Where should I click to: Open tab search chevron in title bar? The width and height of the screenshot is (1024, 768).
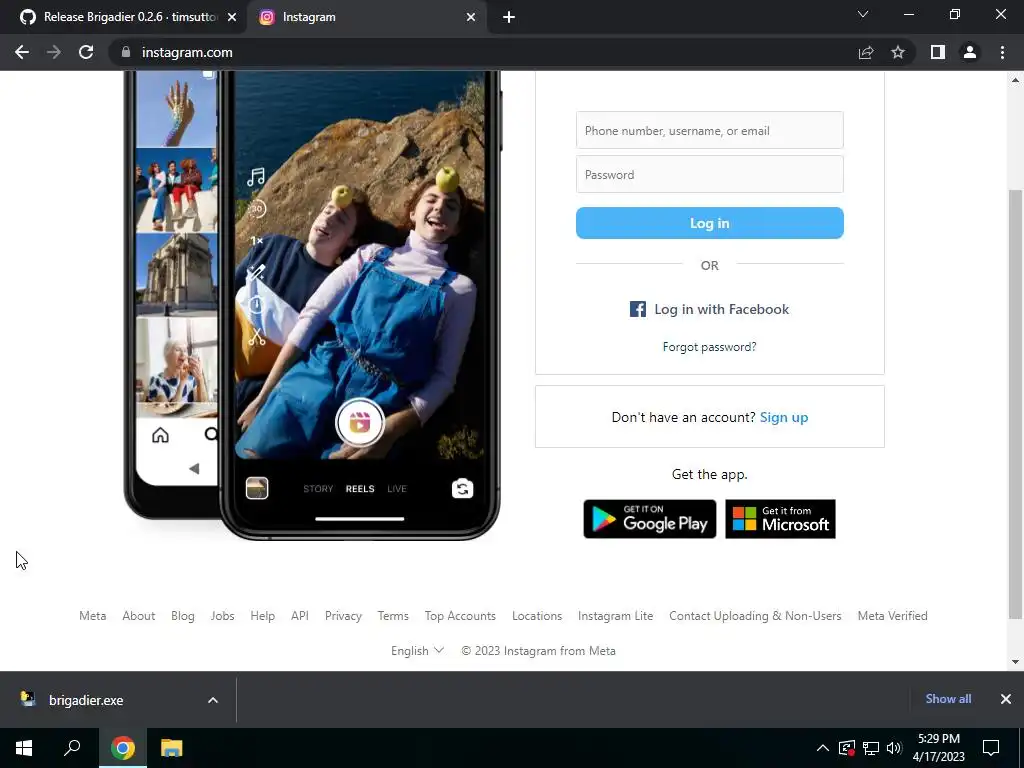[863, 14]
